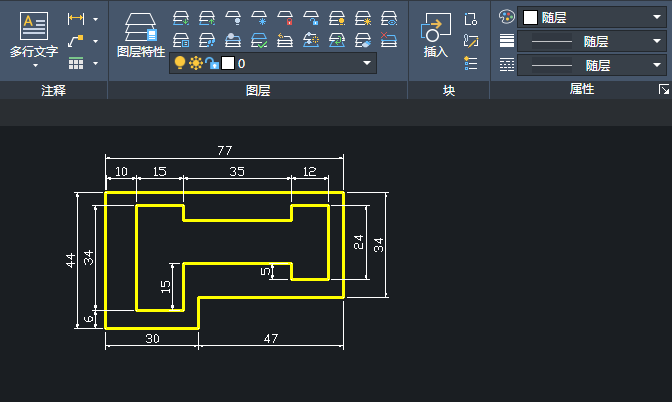Click layer 0 white color swatch
This screenshot has width=672, height=402.
tap(228, 63)
